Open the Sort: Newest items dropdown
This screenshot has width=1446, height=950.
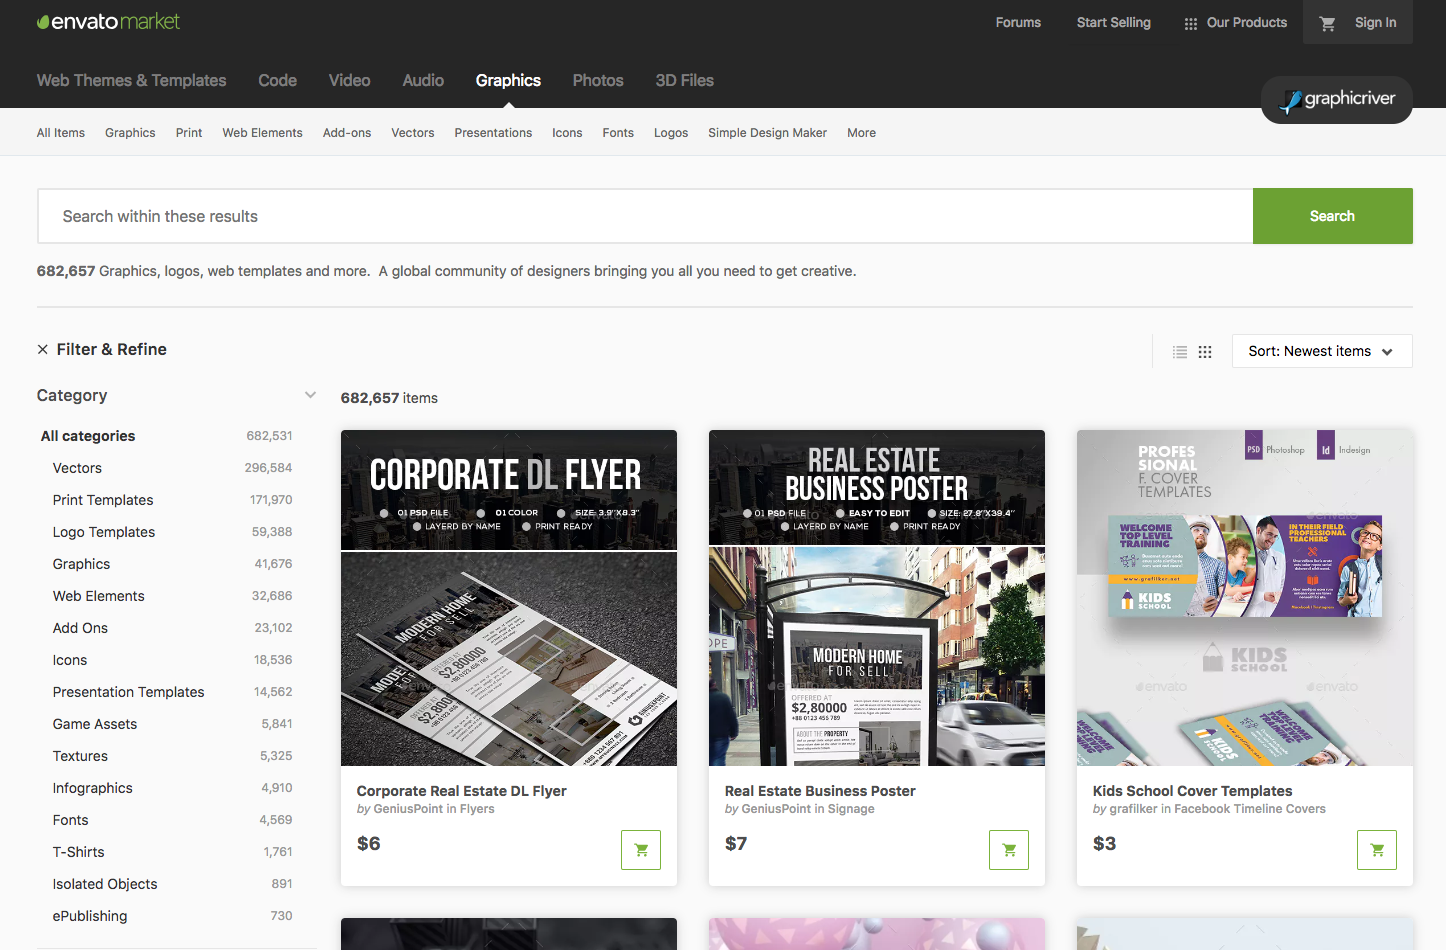pyautogui.click(x=1322, y=351)
